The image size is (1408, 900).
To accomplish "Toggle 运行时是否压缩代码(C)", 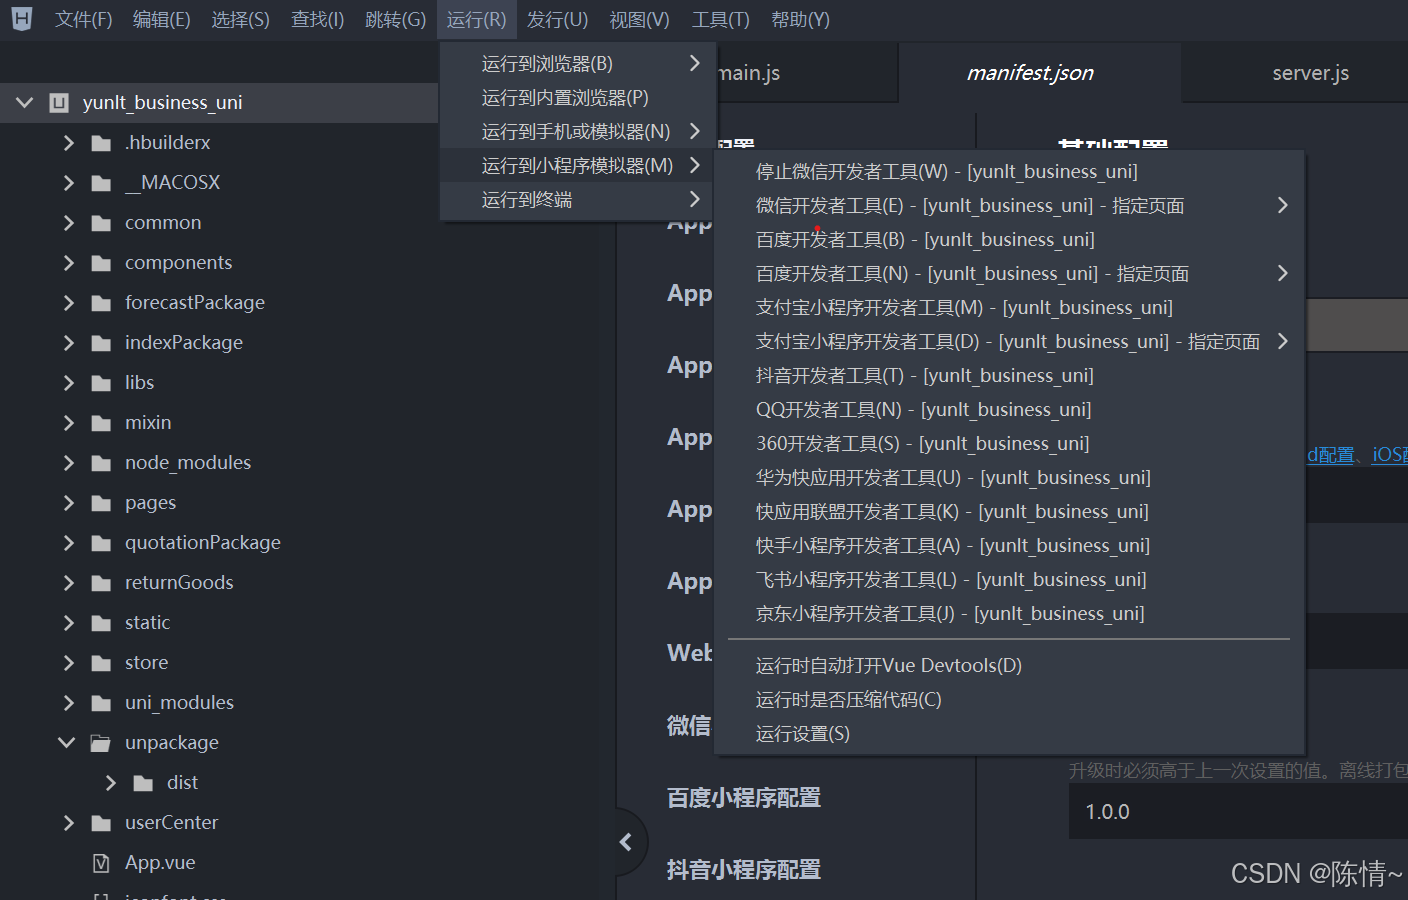I will 1010,700.
